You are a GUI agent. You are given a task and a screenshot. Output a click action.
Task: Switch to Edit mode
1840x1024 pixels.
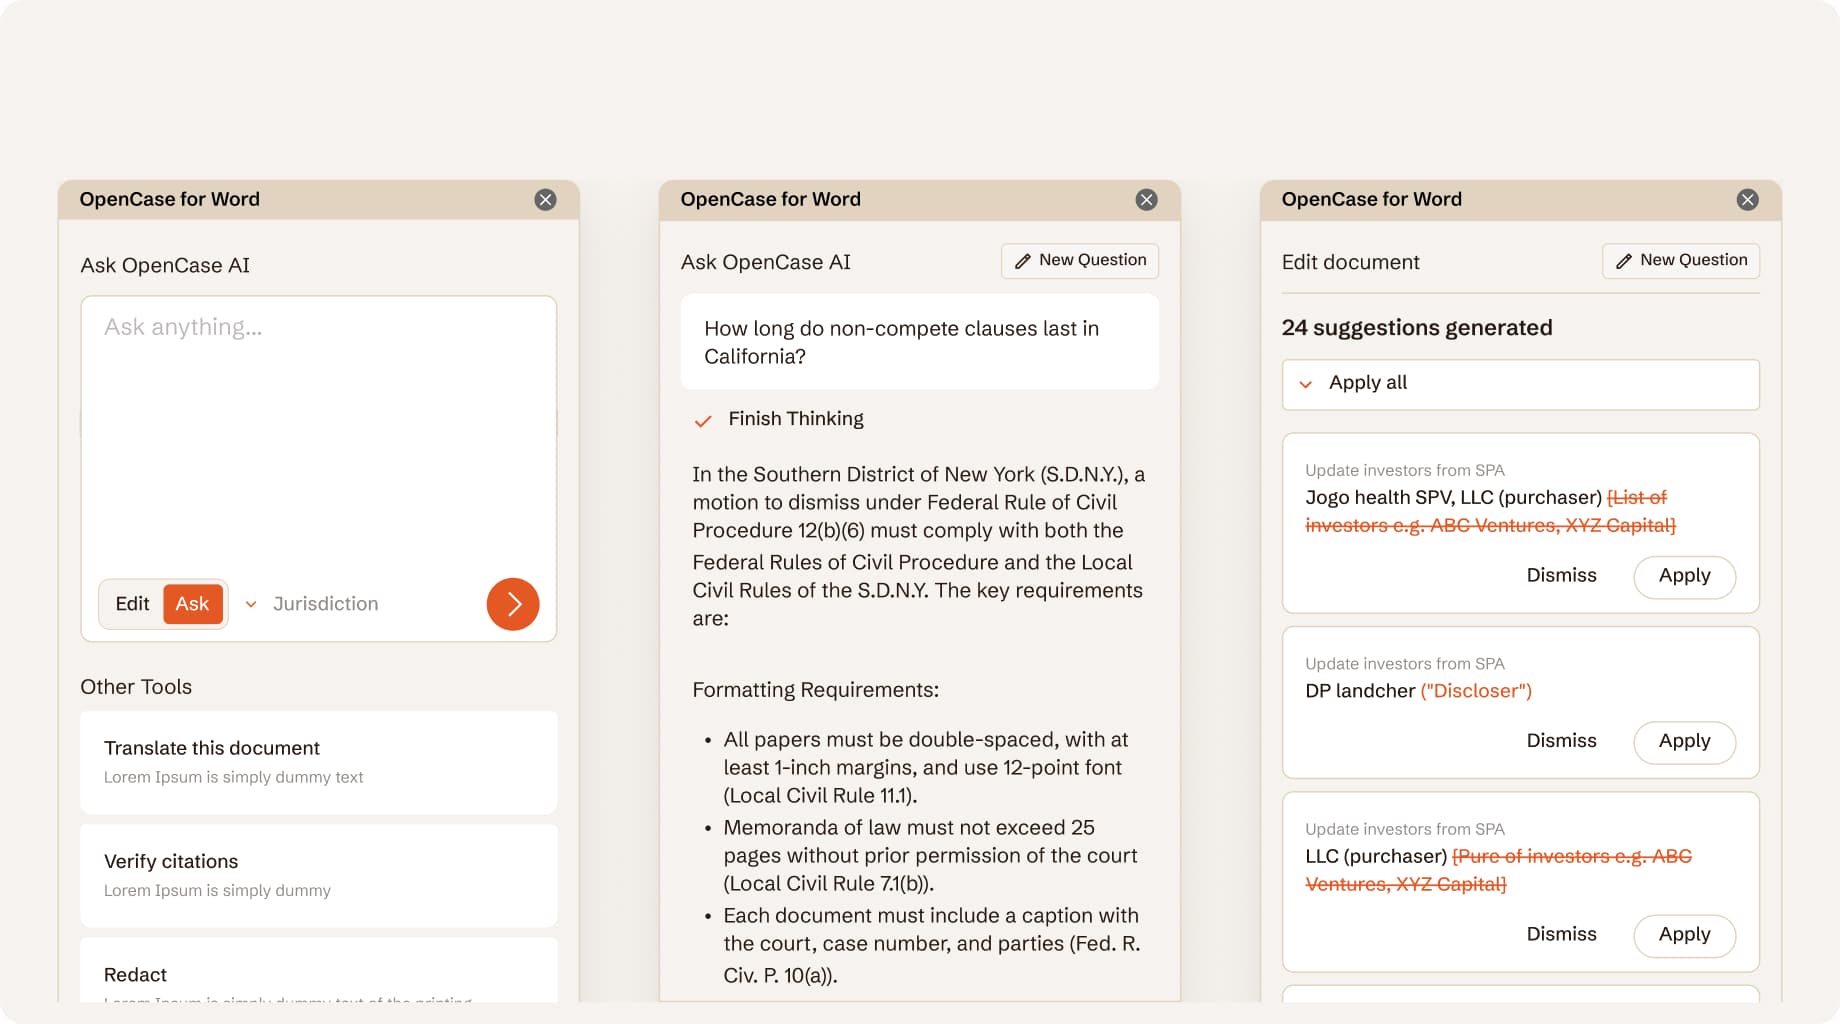click(x=131, y=603)
